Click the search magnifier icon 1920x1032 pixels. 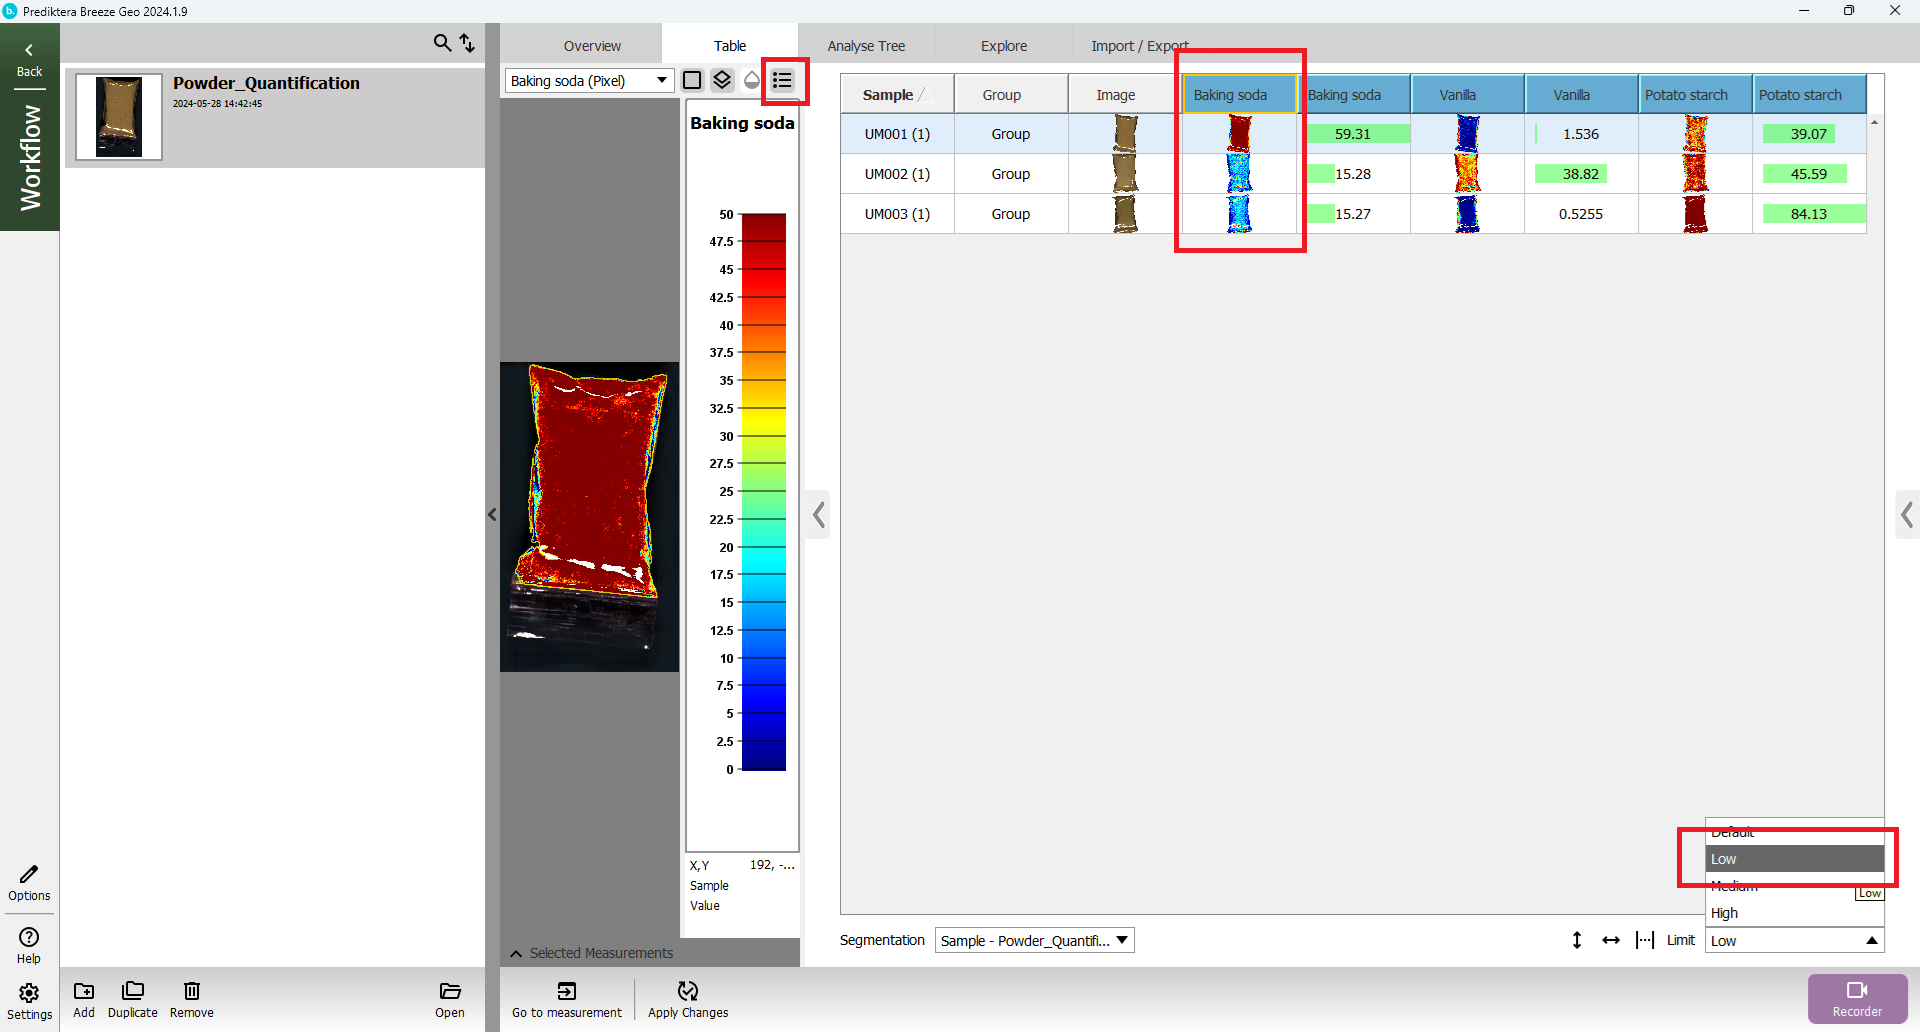442,43
